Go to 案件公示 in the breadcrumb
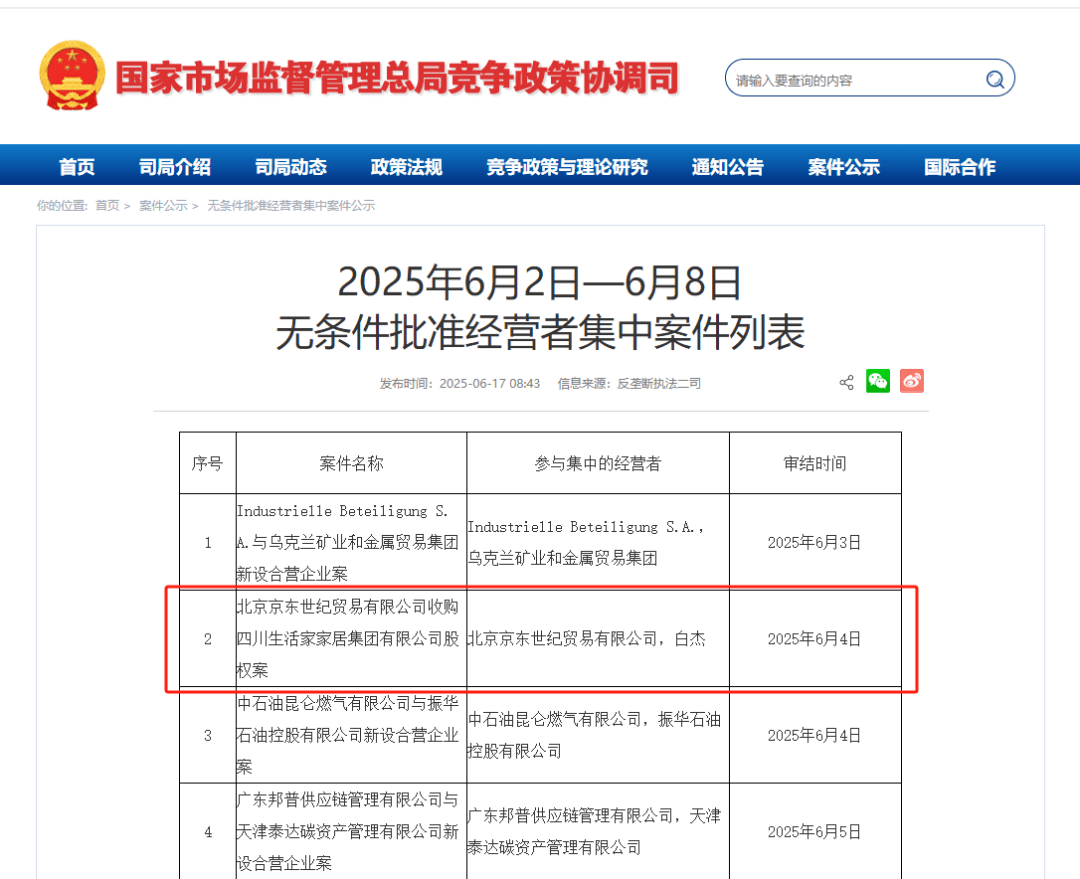Screen dimensions: 1080x879 tap(163, 205)
